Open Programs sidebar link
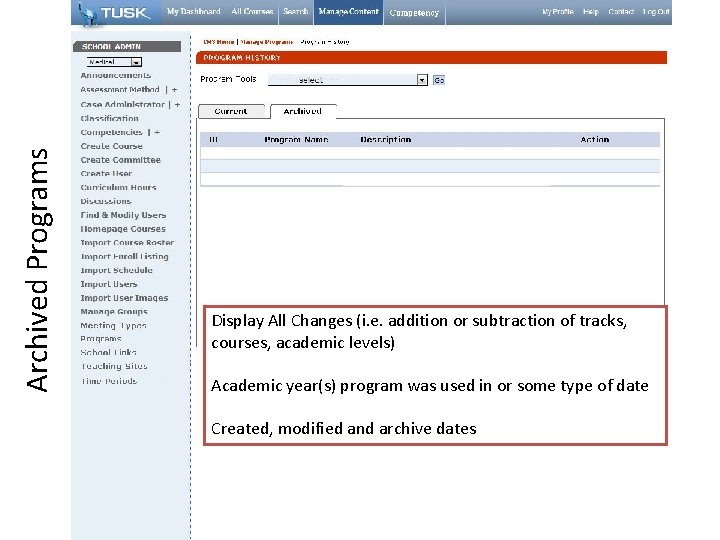Image resolution: width=720 pixels, height=540 pixels. click(101, 338)
